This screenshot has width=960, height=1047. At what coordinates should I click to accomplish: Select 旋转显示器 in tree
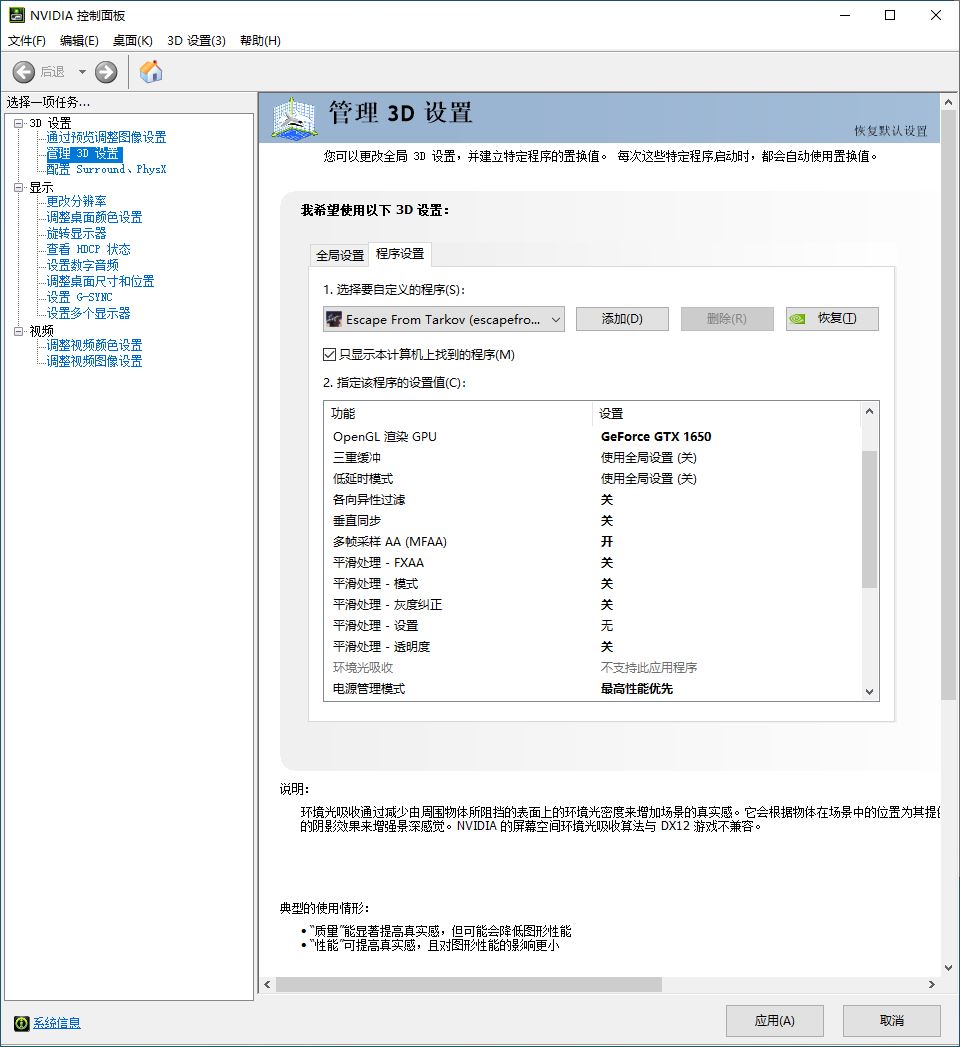click(76, 233)
